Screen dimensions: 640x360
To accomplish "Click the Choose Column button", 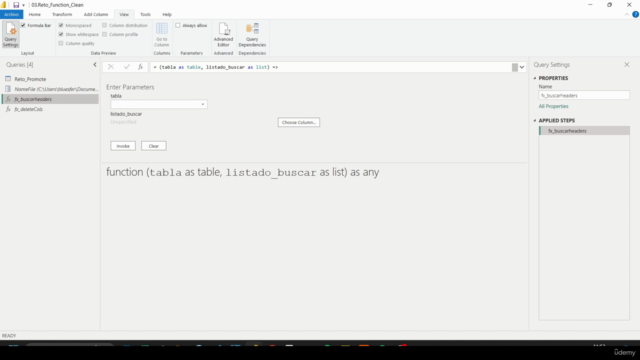I will (299, 122).
